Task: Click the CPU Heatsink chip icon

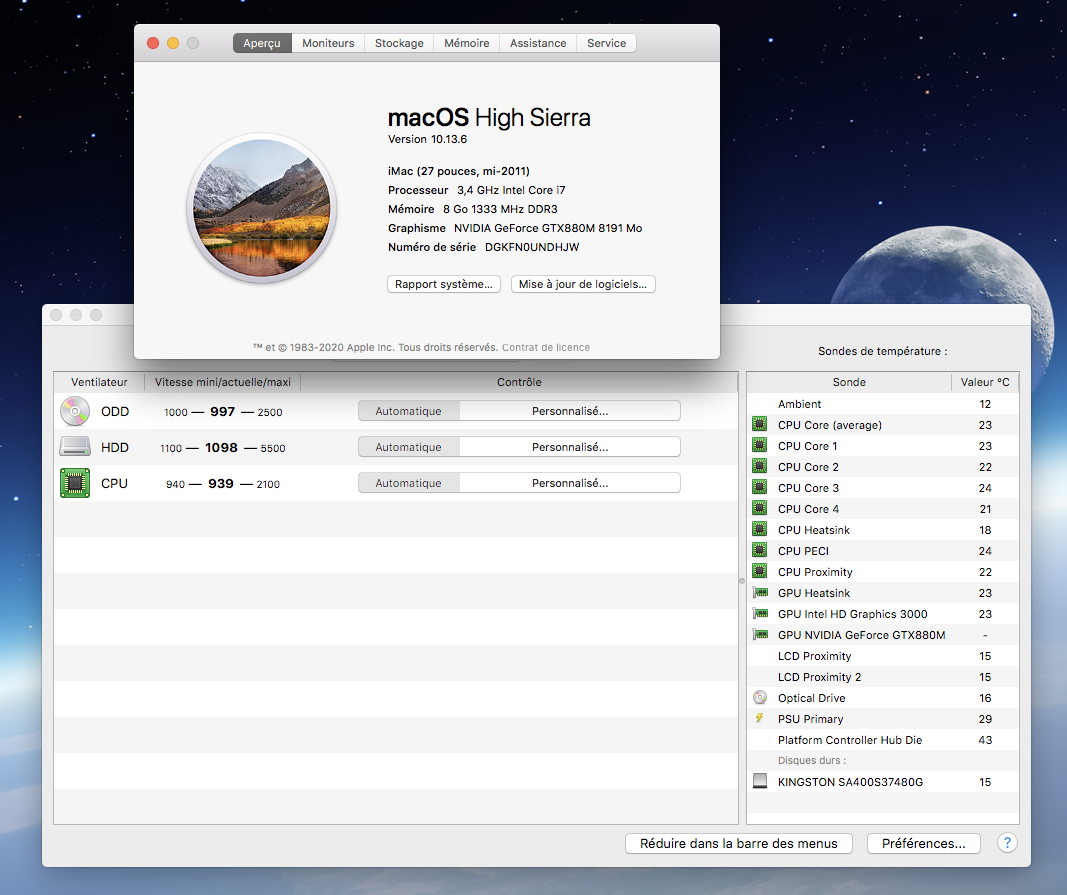Action: pyautogui.click(x=759, y=530)
